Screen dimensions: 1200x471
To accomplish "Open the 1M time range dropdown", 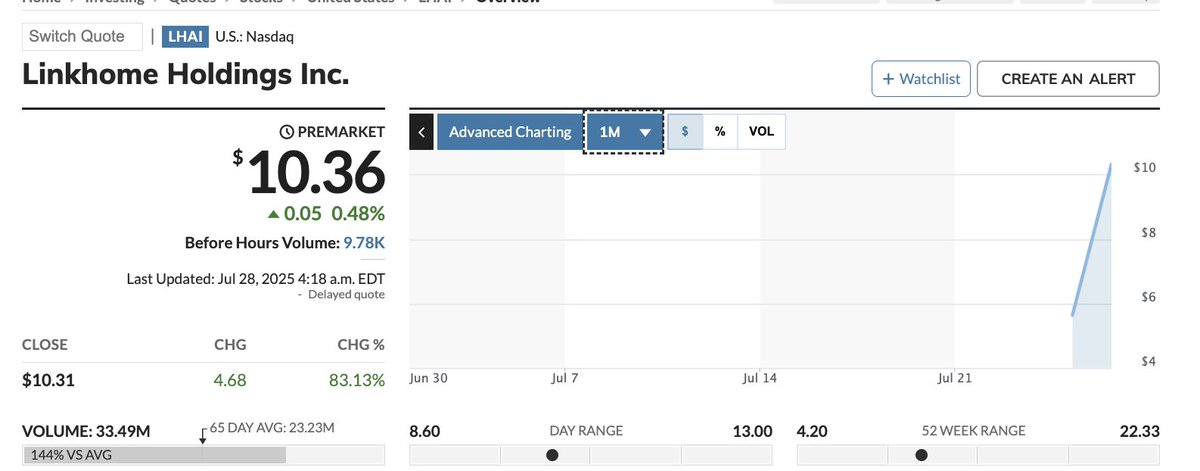I will [624, 132].
